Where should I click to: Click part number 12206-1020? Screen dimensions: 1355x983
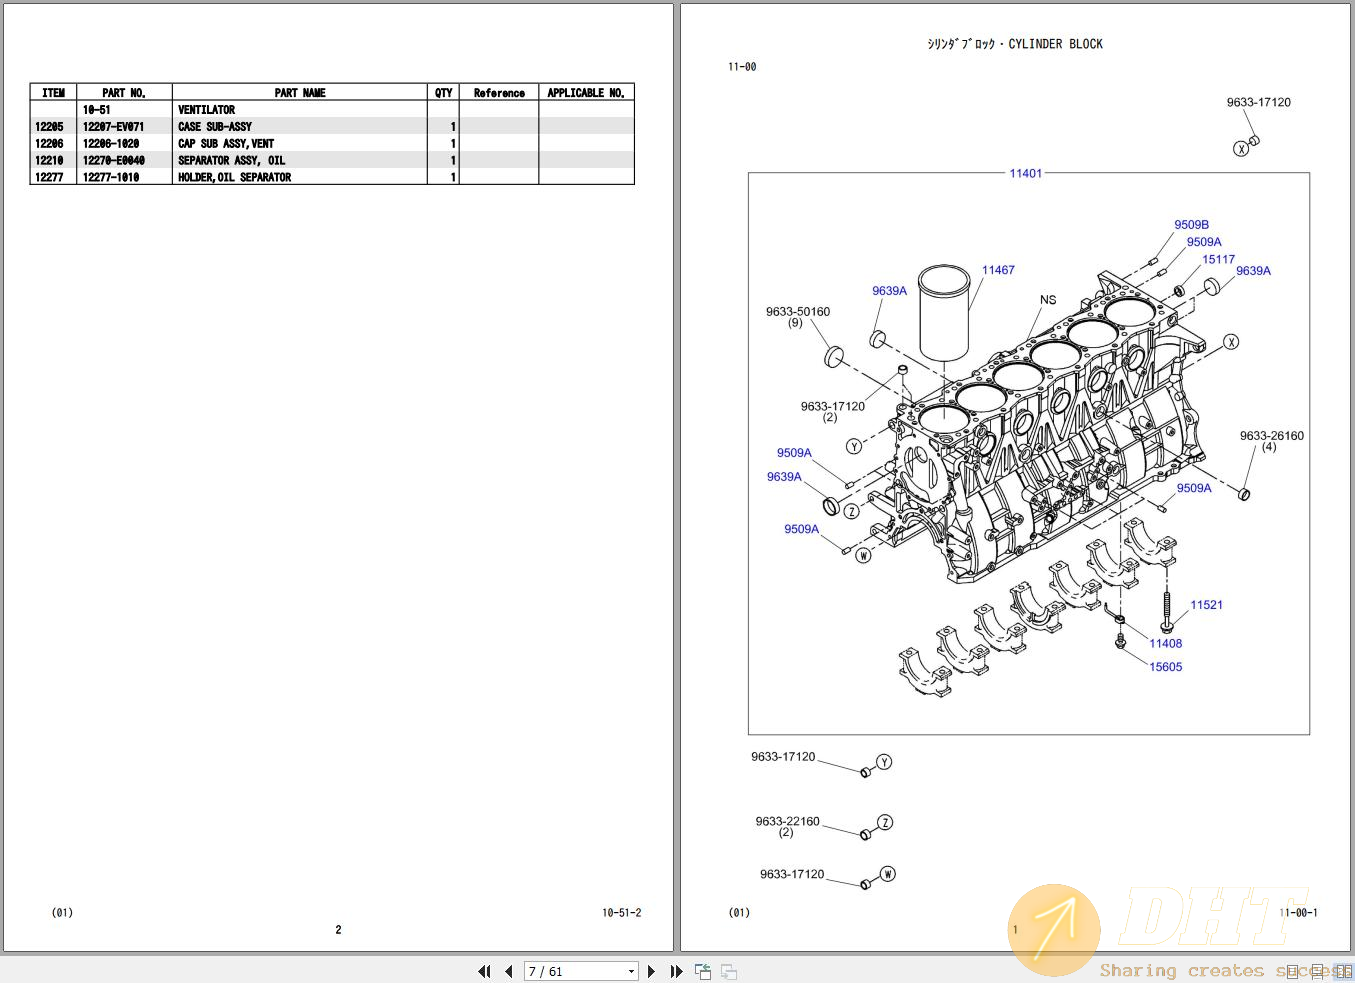point(111,144)
